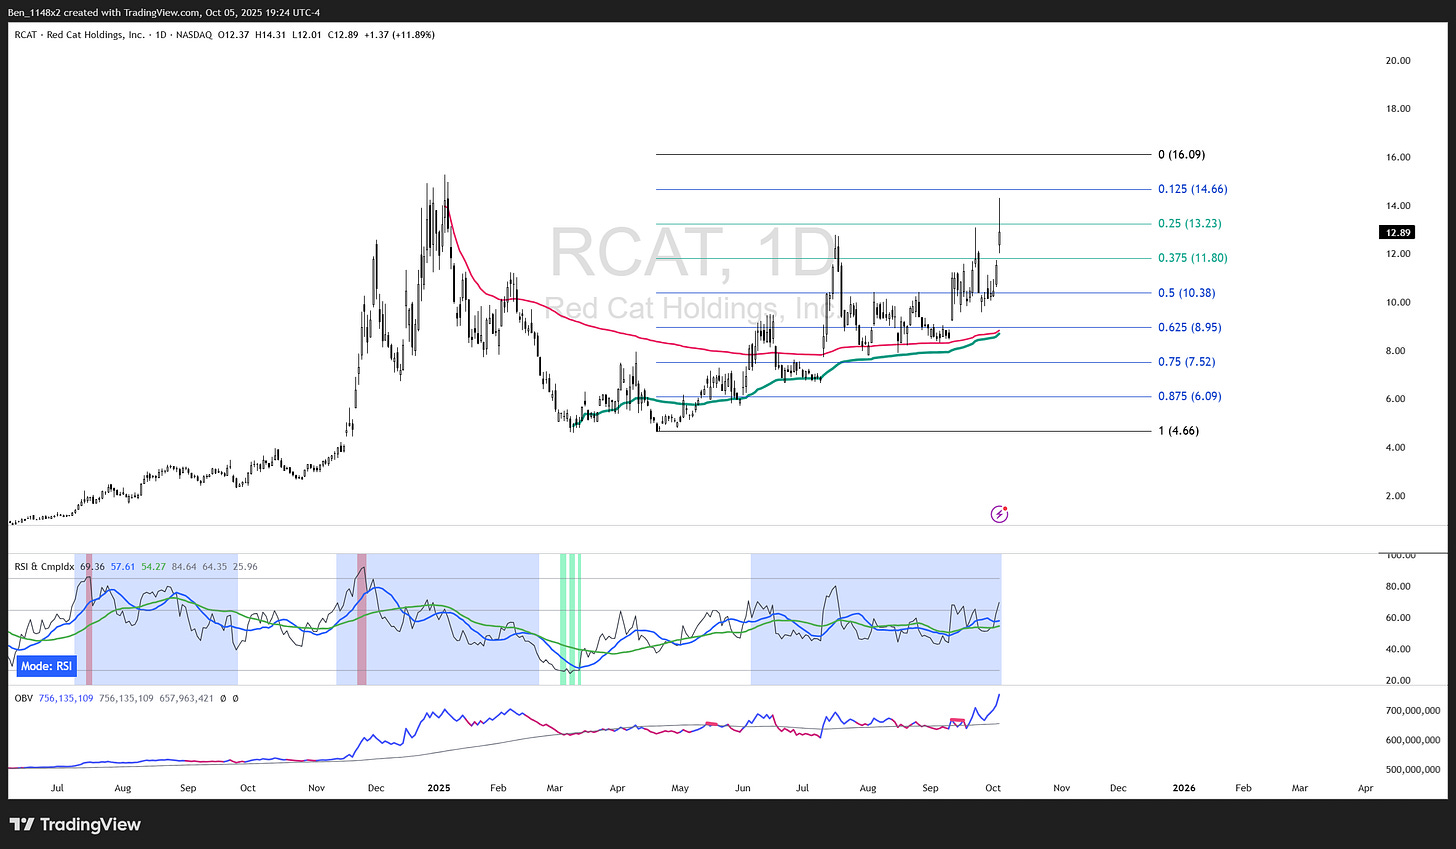
Task: Select the Fibonacci label 0.625 (8.95)
Action: coord(1189,327)
